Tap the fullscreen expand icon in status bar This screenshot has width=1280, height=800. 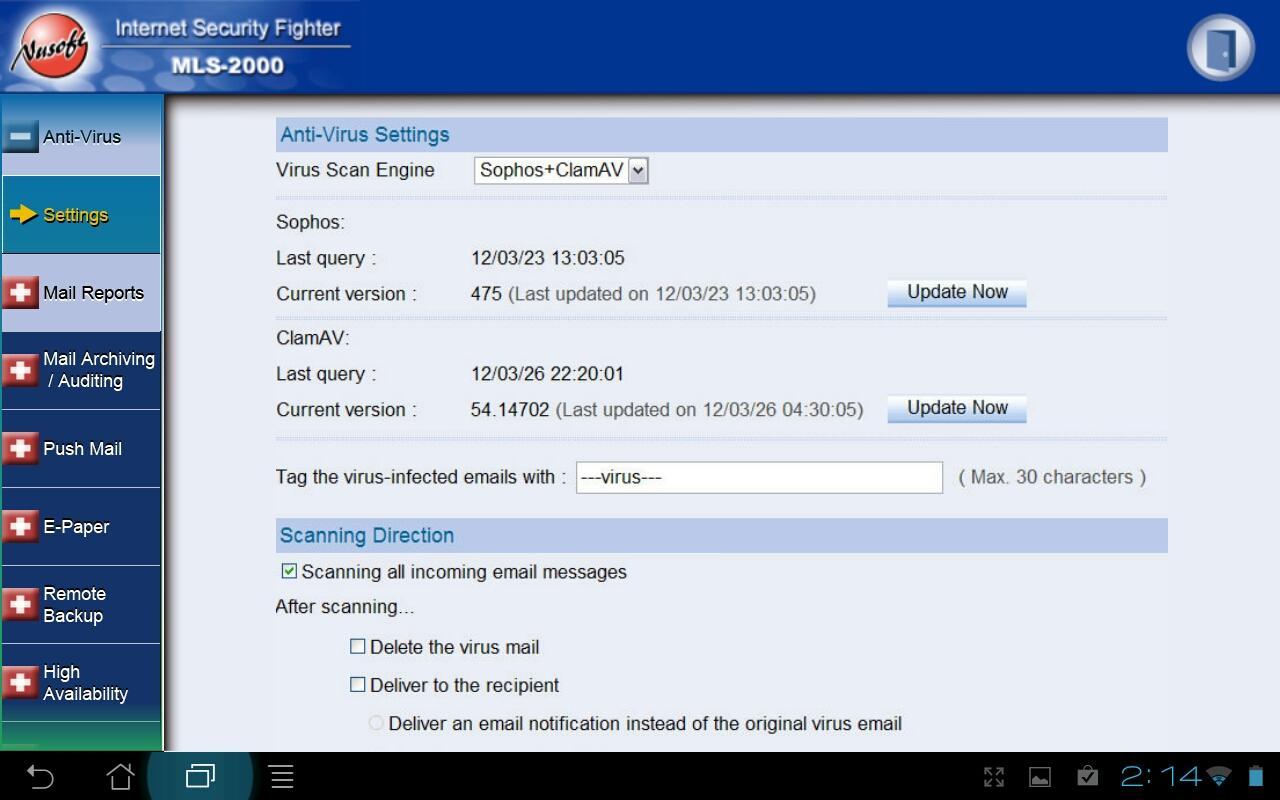point(994,776)
